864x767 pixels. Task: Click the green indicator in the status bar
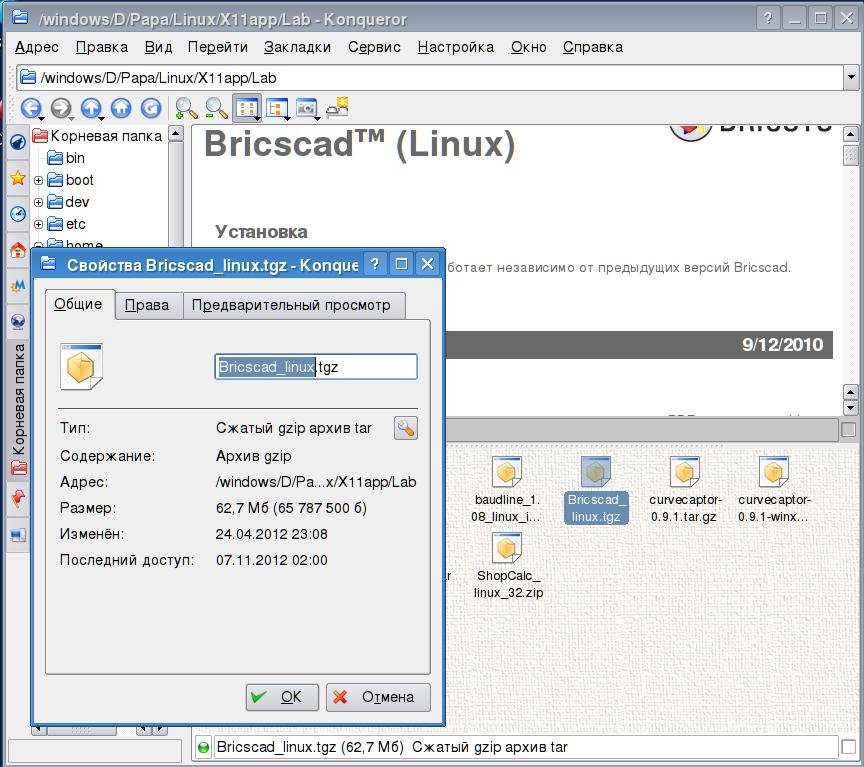click(x=203, y=748)
